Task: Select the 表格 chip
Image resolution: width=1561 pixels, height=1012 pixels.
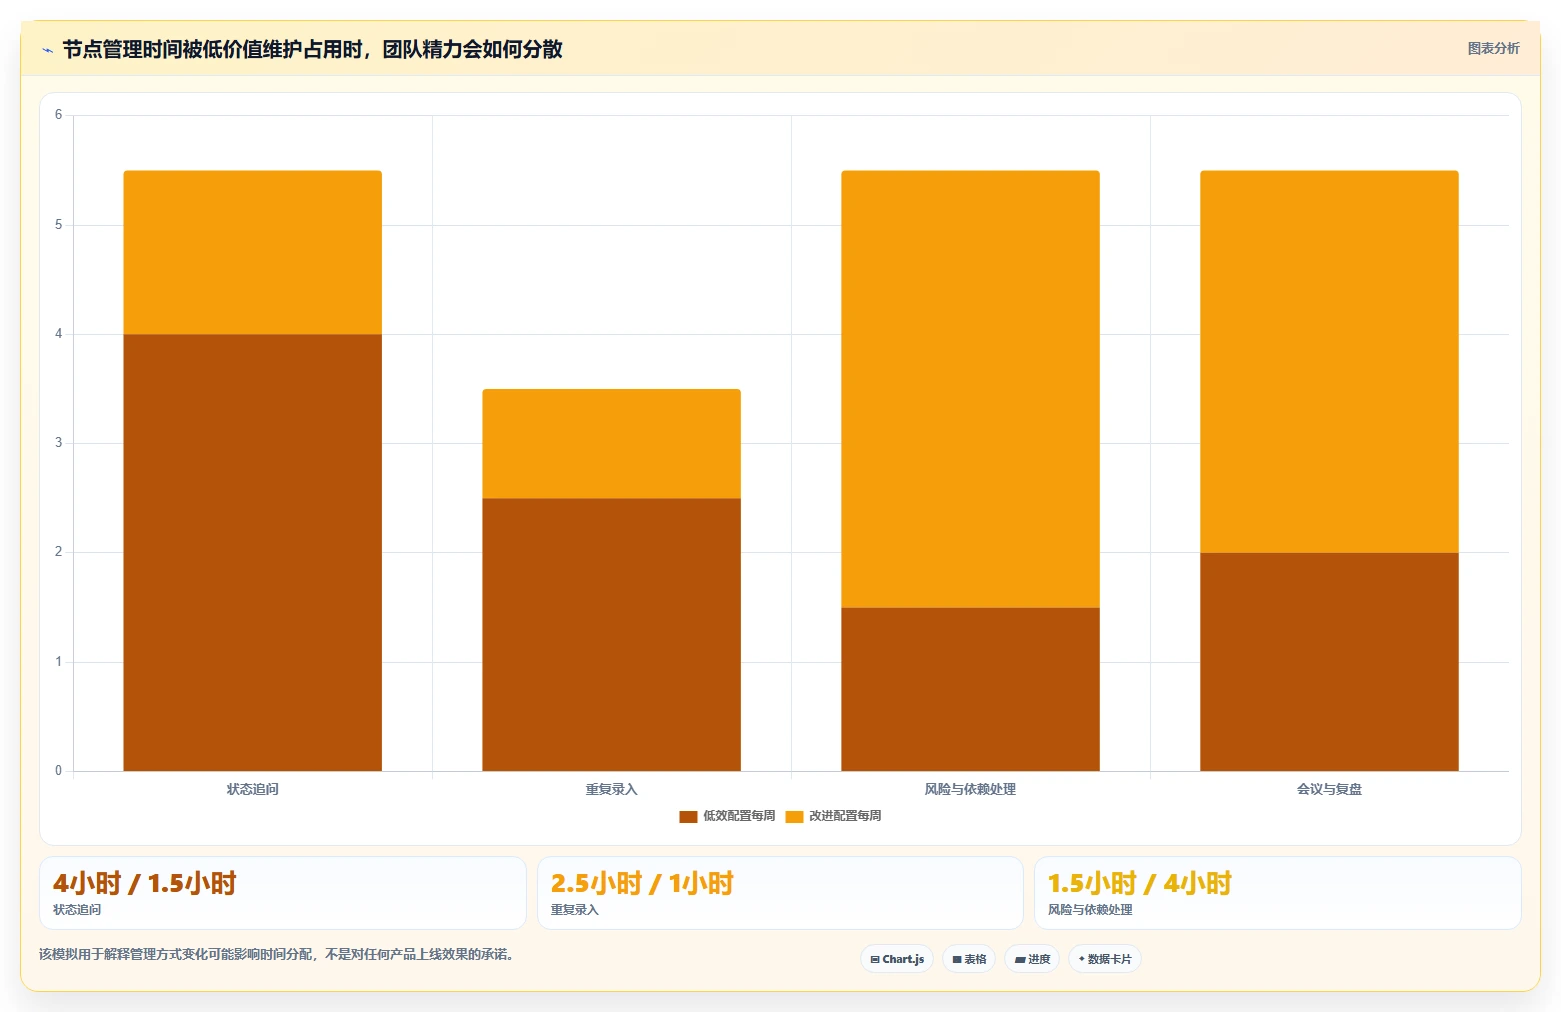Action: click(969, 959)
